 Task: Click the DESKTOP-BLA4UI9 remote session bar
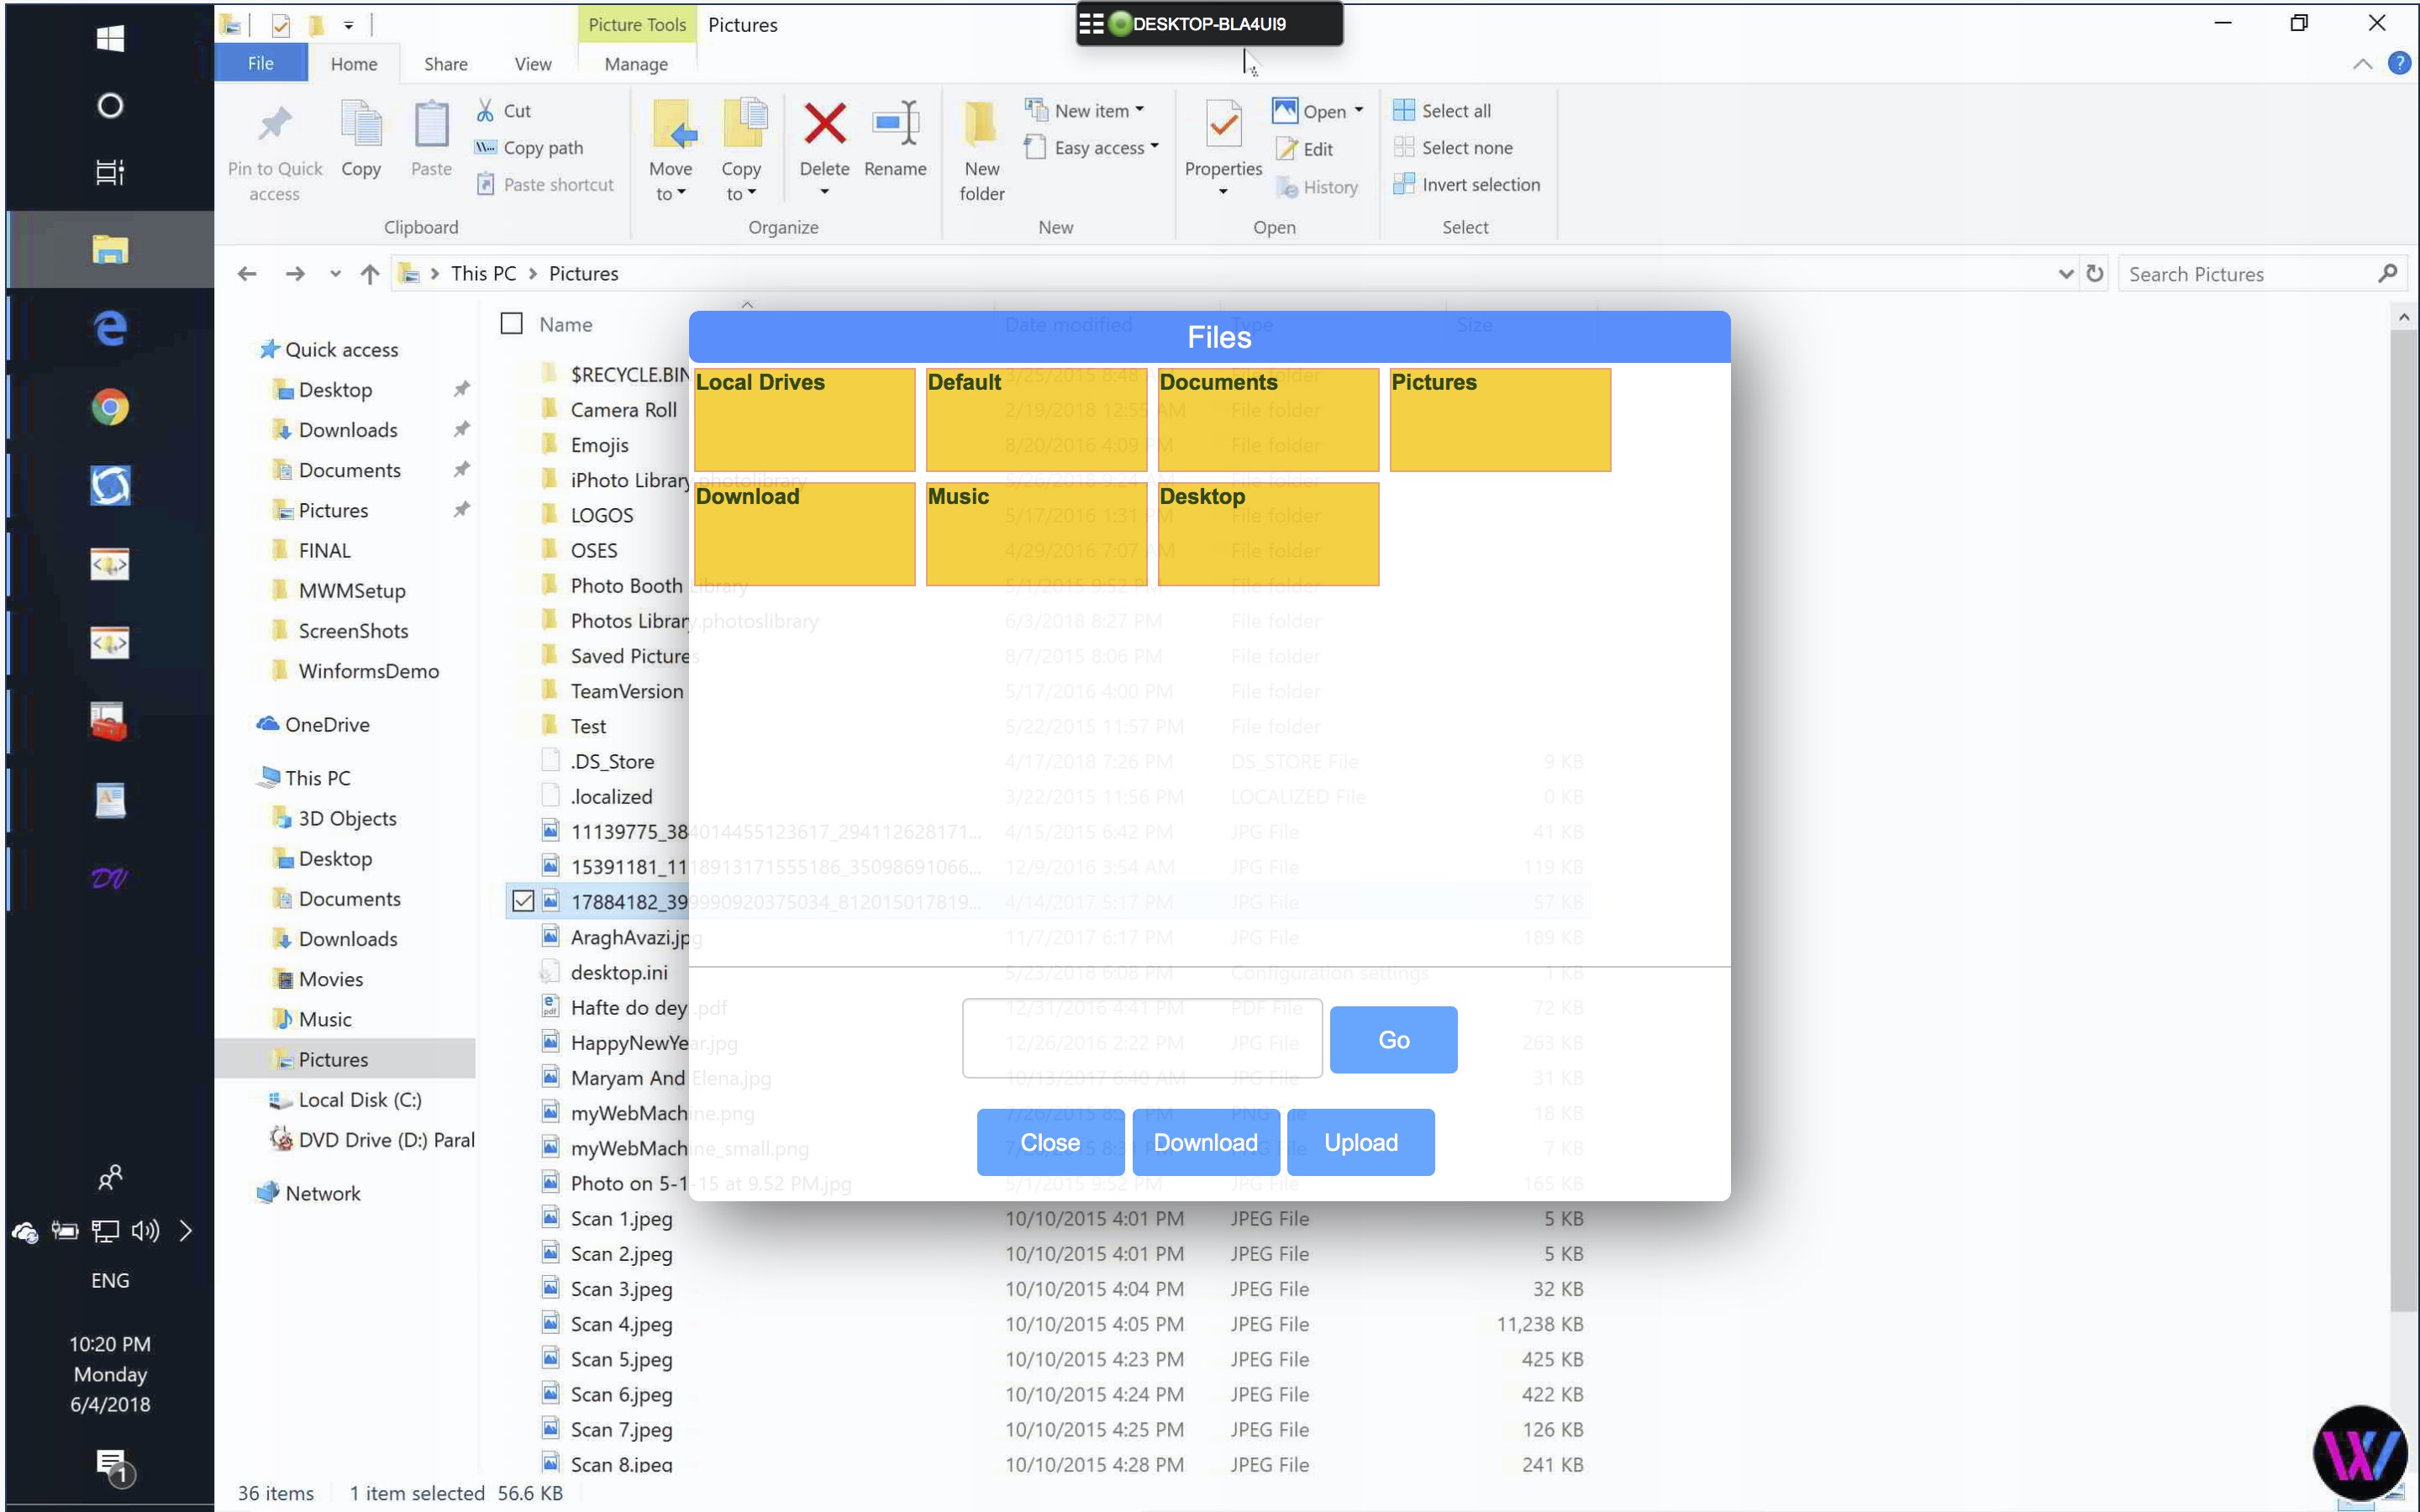(1209, 23)
